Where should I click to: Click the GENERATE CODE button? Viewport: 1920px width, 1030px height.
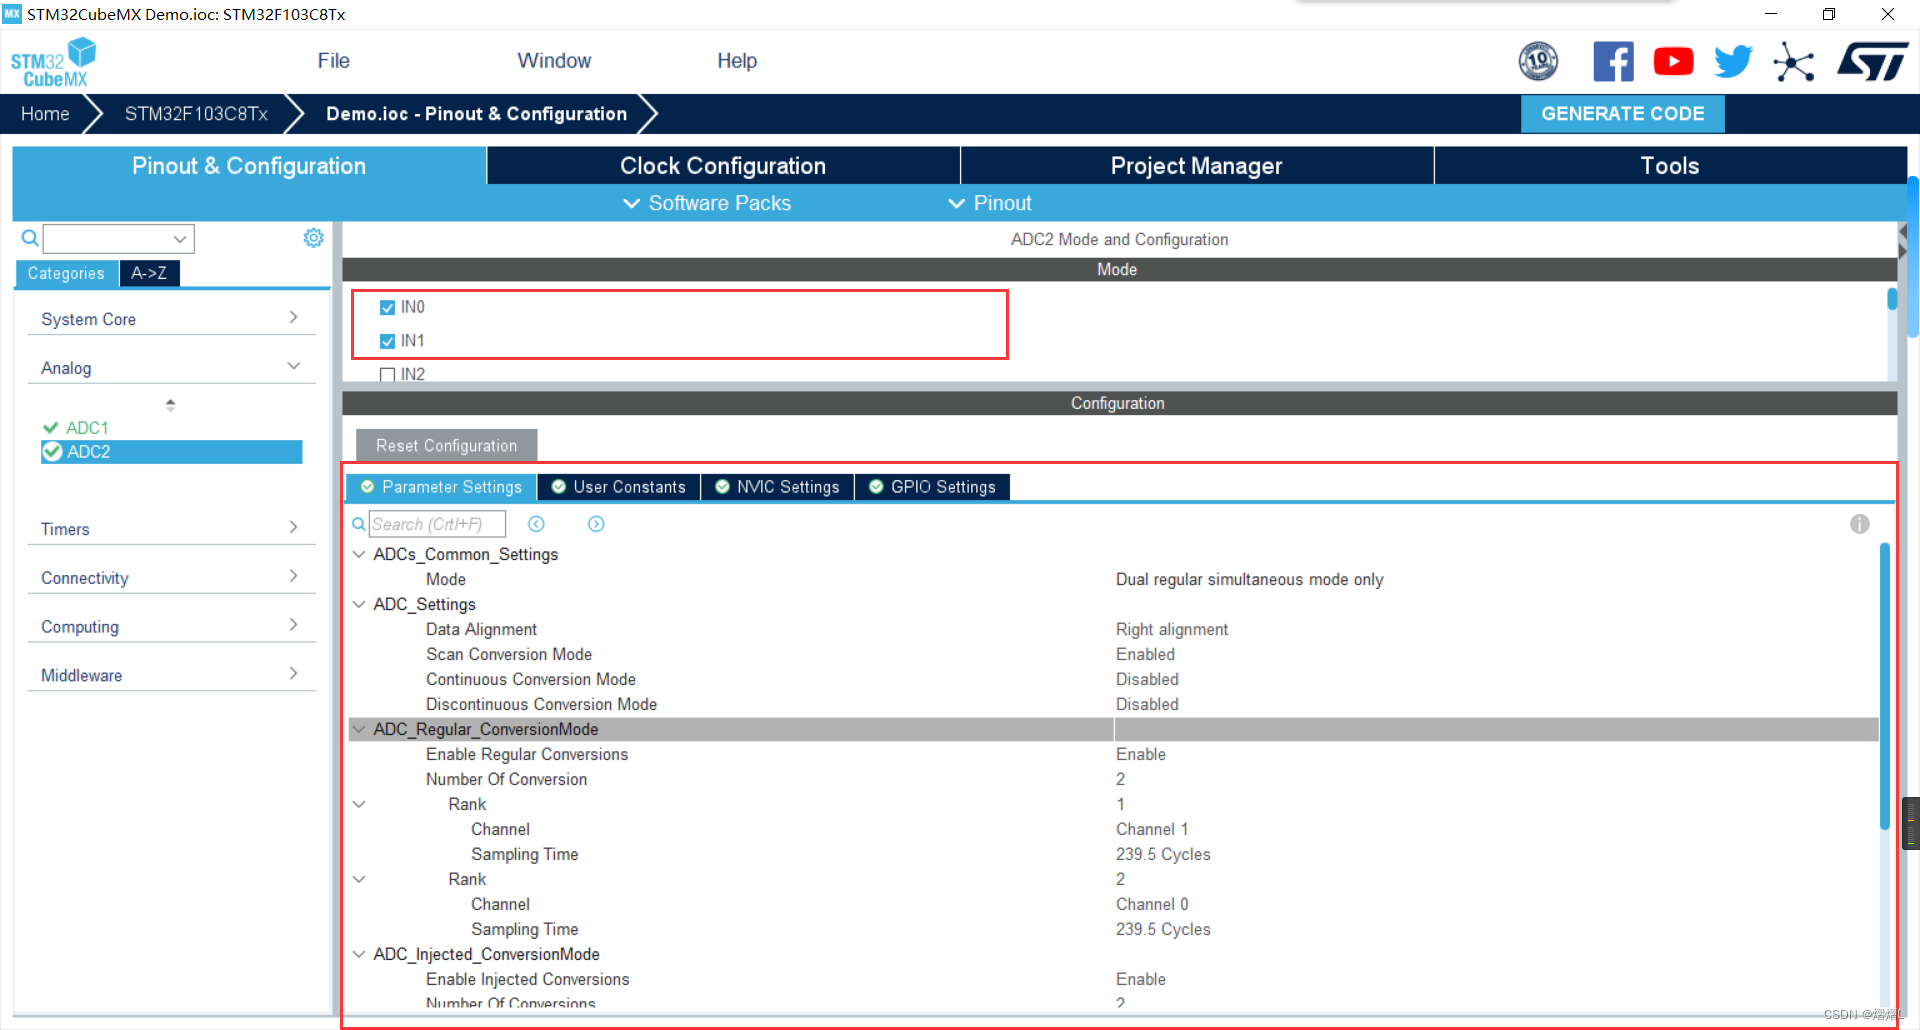point(1622,114)
